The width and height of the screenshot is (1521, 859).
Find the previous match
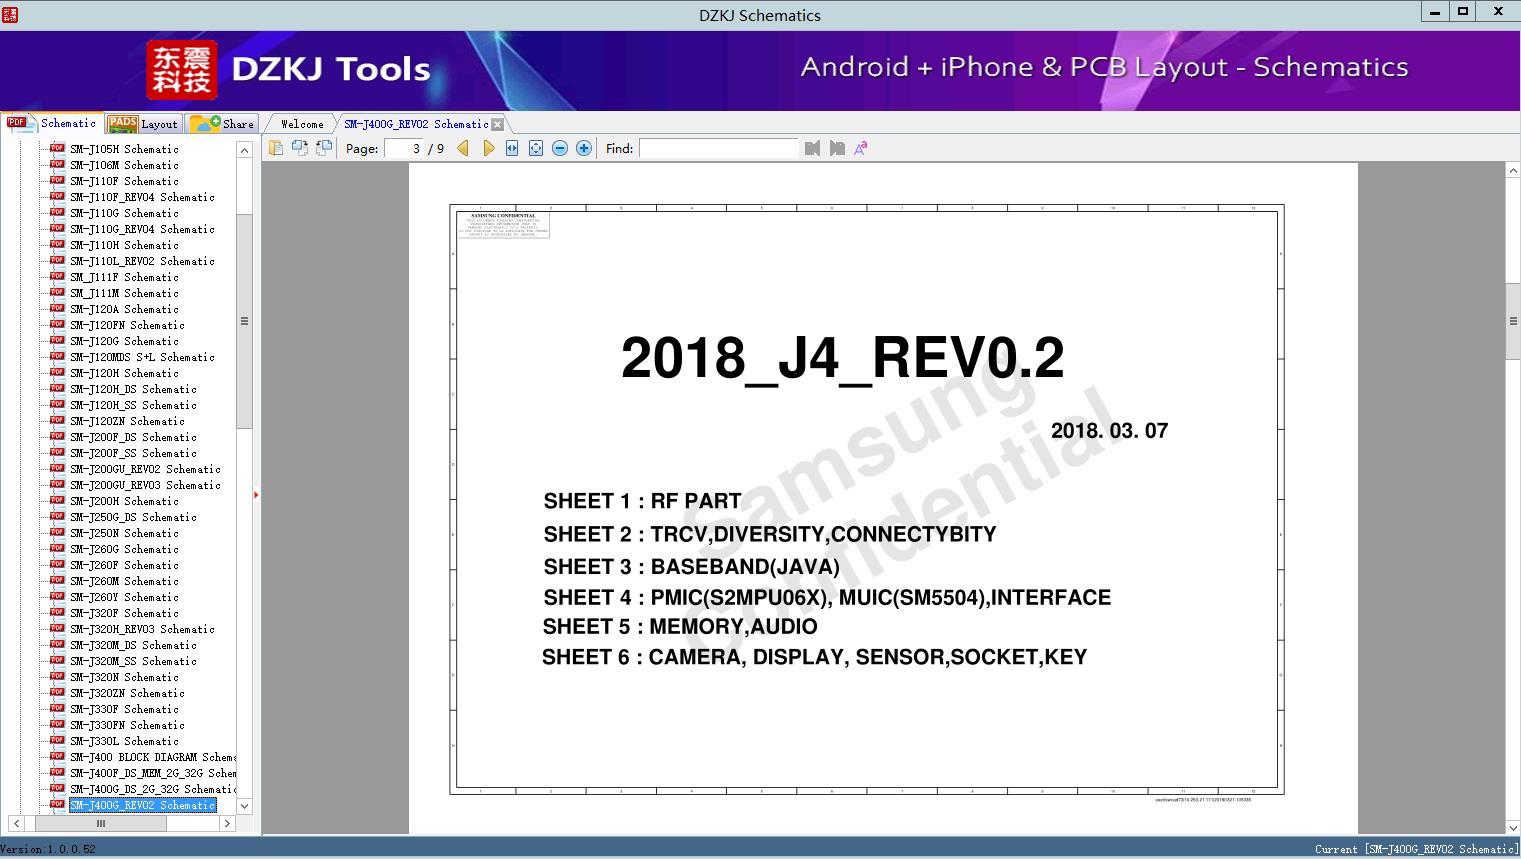[812, 148]
